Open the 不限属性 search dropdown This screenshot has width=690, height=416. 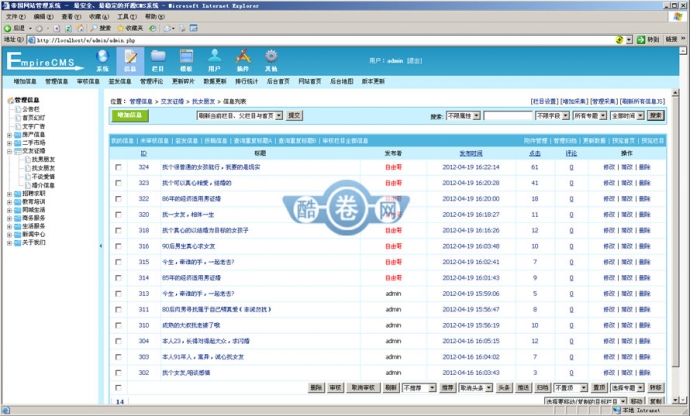[x=463, y=116]
